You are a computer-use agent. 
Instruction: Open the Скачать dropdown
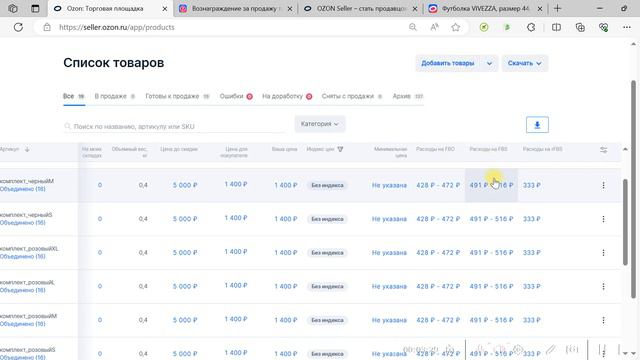[x=524, y=63]
